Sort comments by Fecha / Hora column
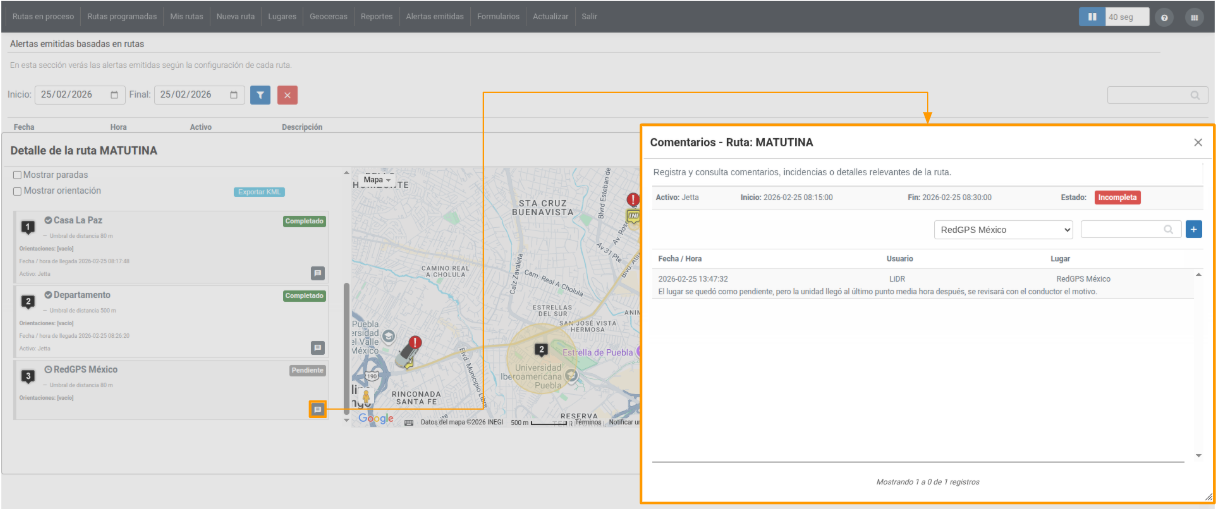This screenshot has height=509, width=1218. (680, 259)
